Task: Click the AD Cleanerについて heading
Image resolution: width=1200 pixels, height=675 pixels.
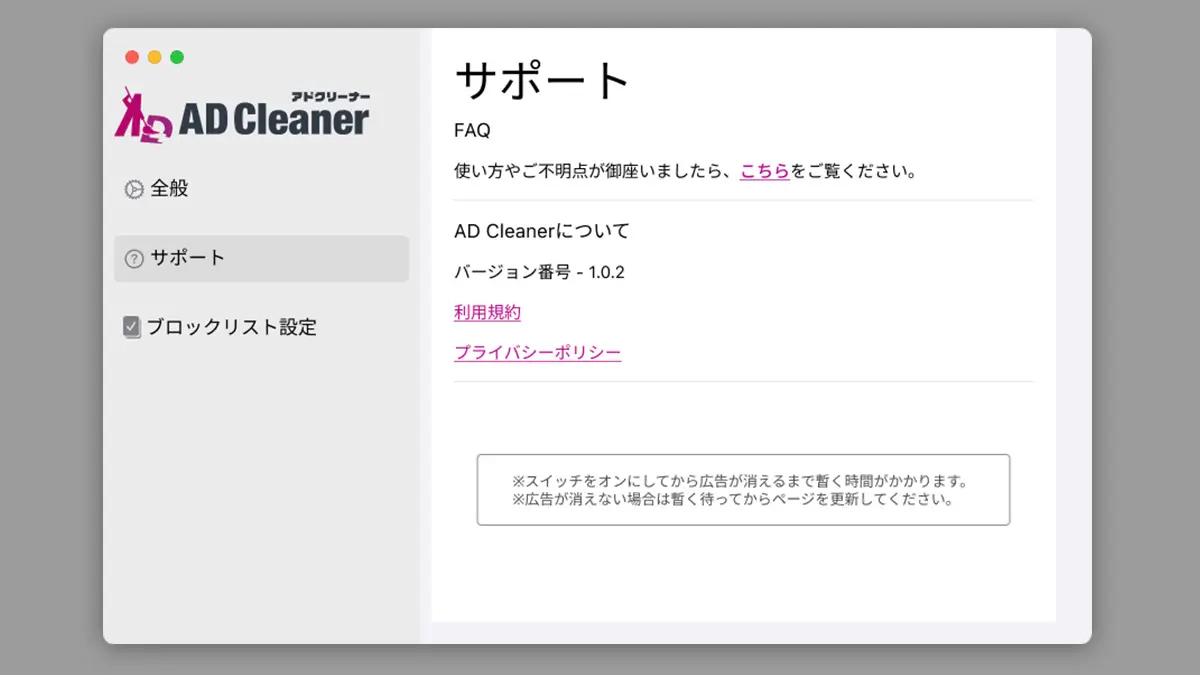Action: [541, 231]
